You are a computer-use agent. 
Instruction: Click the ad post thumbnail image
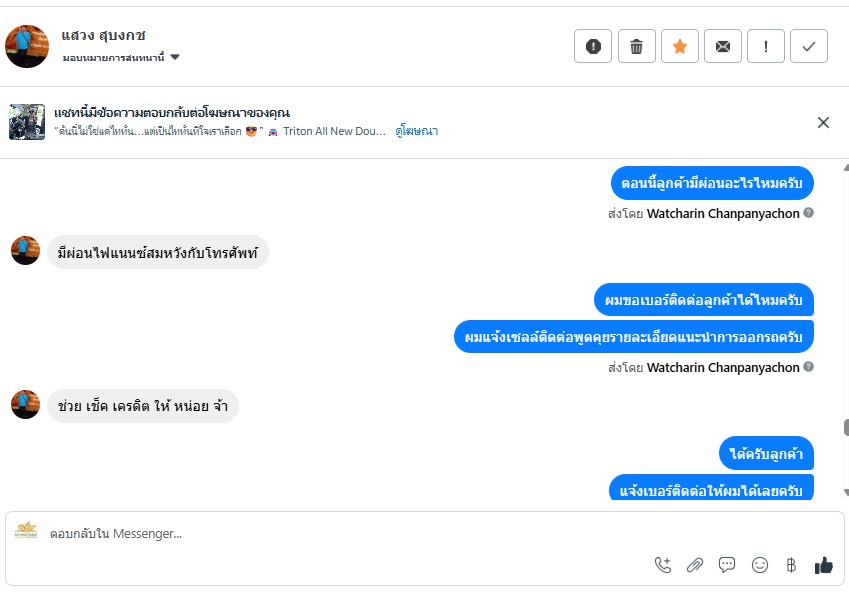(x=27, y=122)
